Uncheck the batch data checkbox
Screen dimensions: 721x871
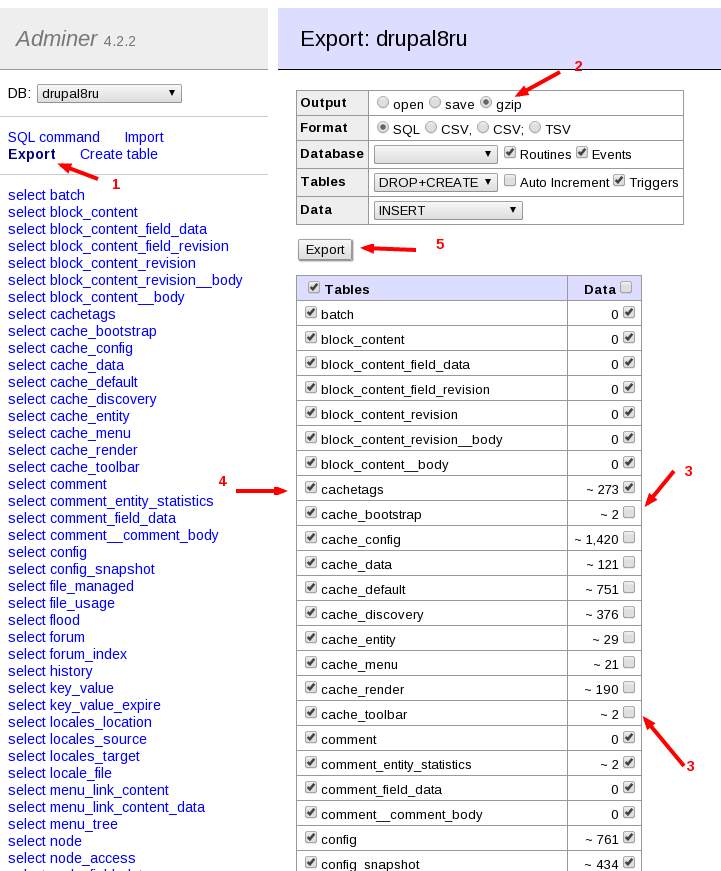(629, 312)
